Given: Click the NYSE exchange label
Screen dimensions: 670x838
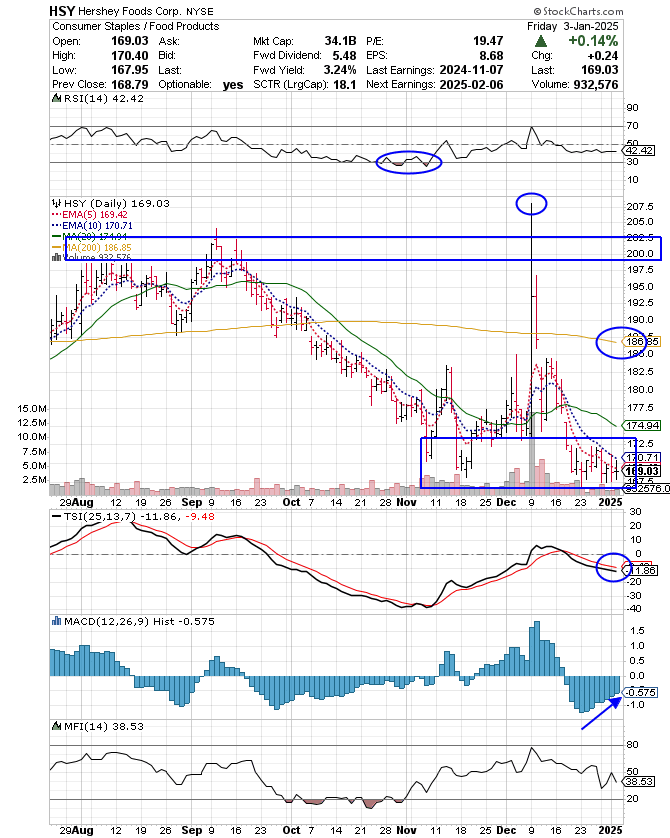Looking at the screenshot, I should [199, 11].
